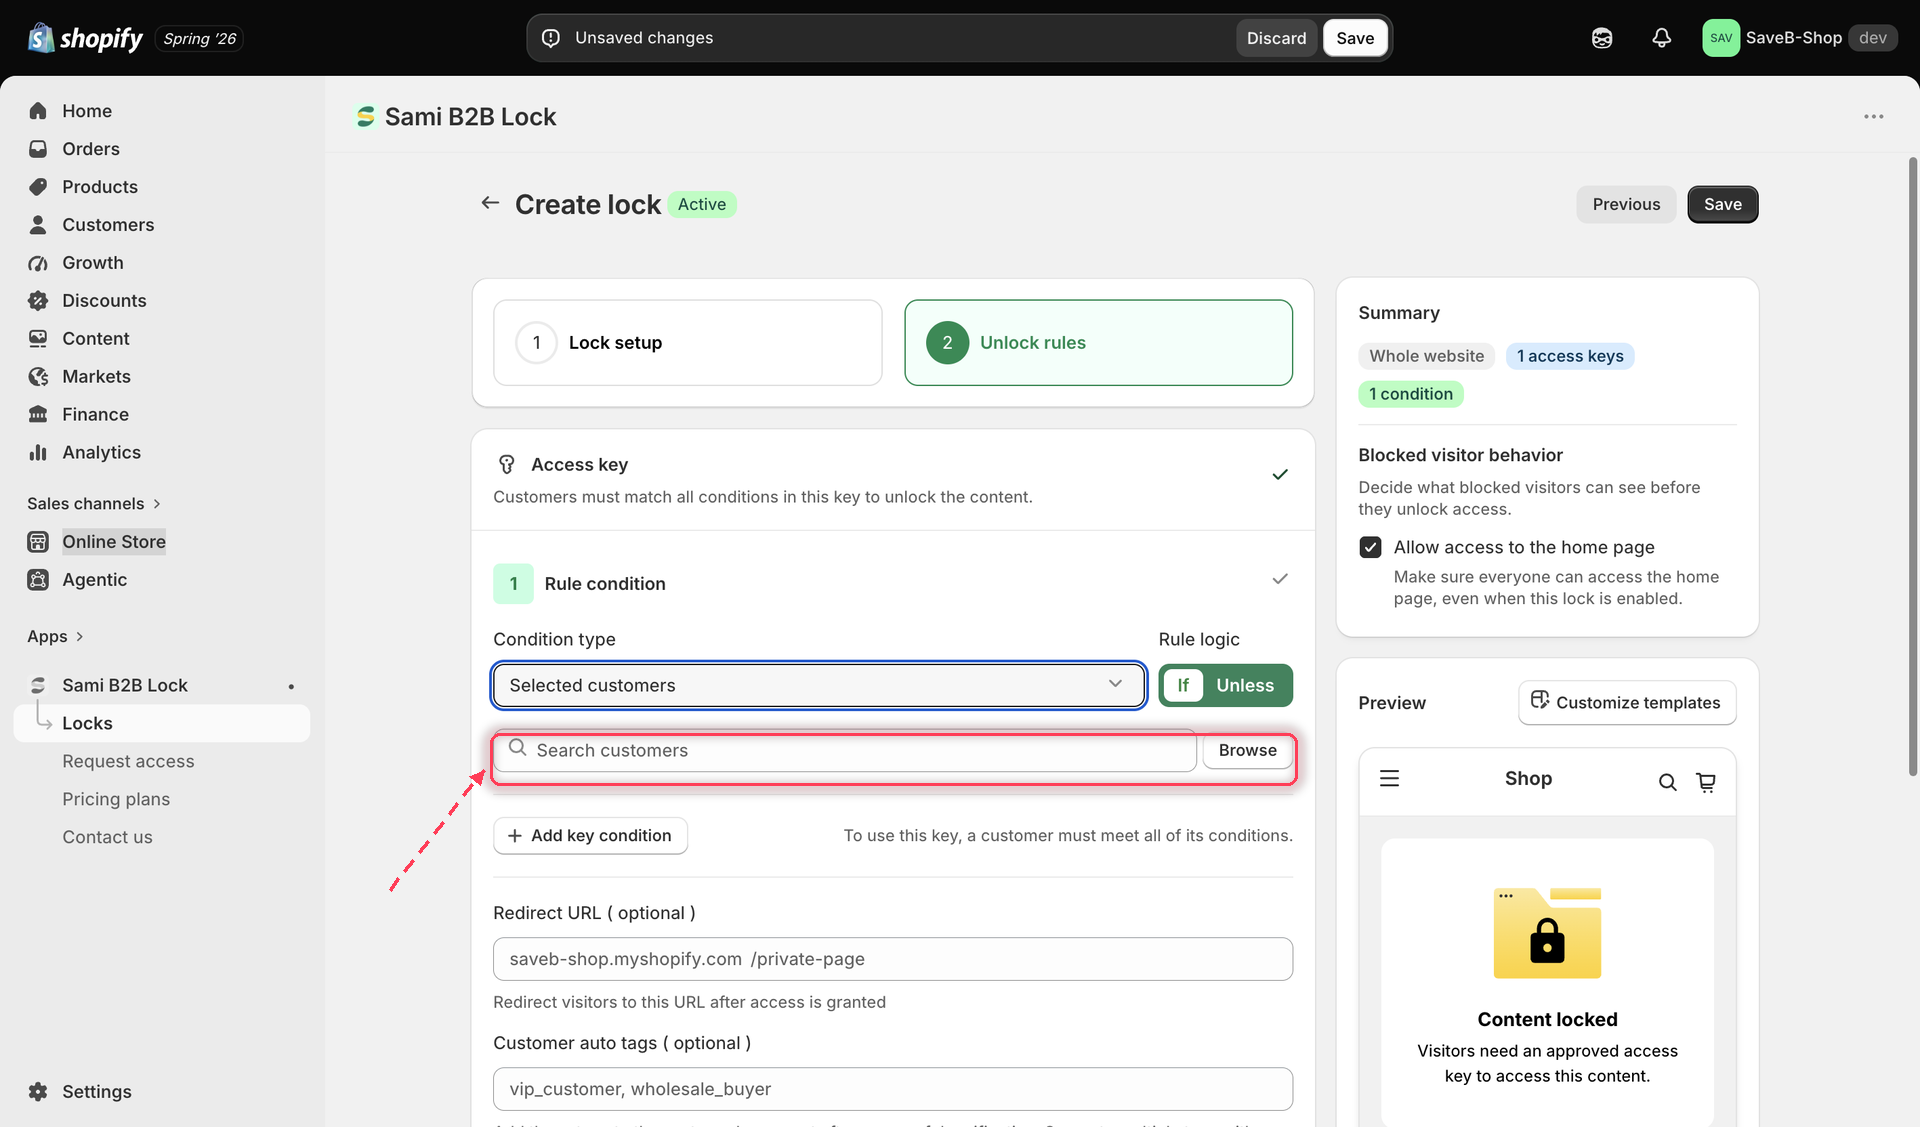Viewport: 1920px width, 1127px height.
Task: Click the Discounts badge icon
Action: (38, 301)
